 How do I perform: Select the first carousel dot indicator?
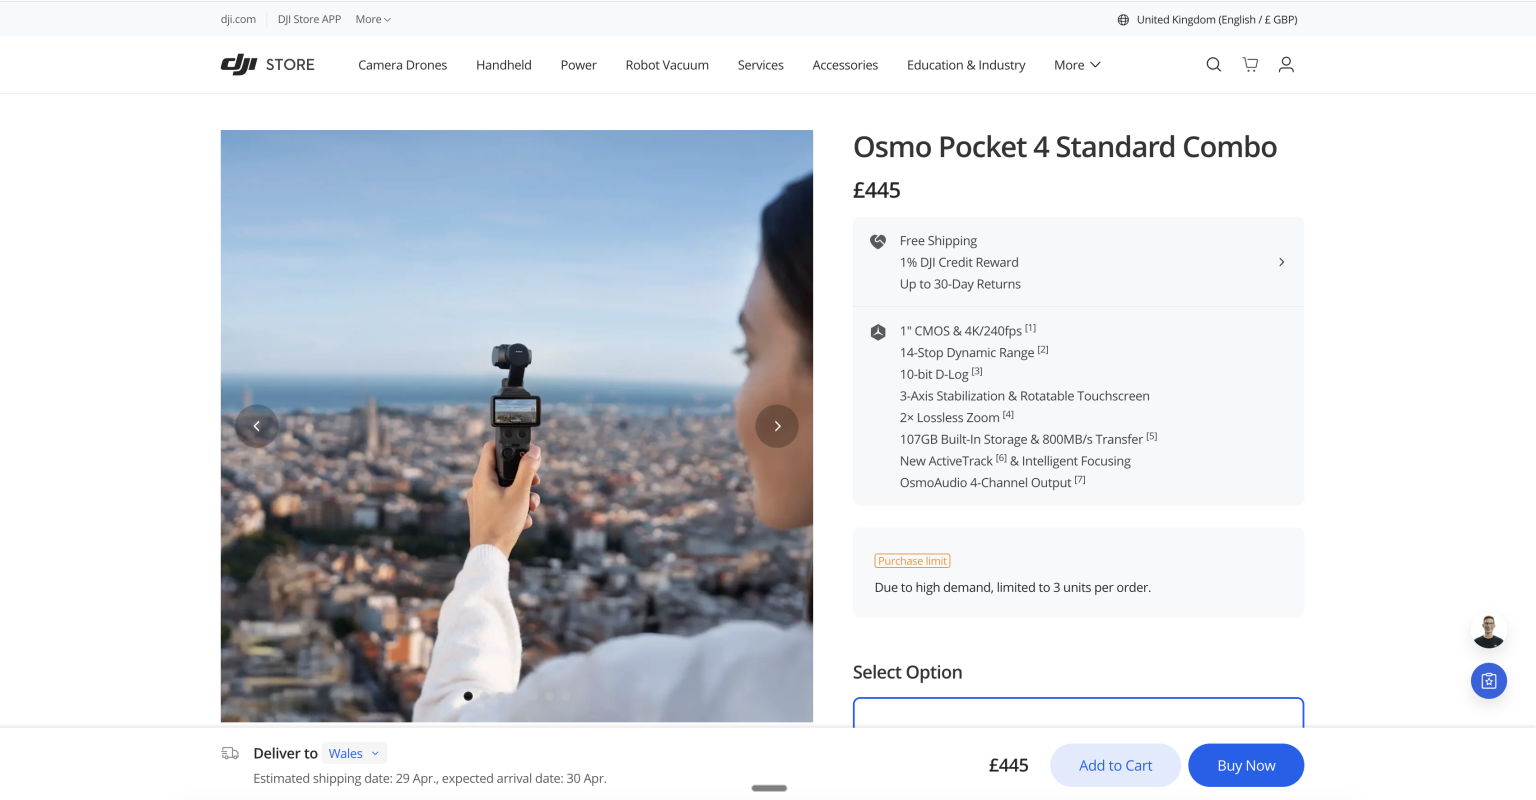pos(468,696)
